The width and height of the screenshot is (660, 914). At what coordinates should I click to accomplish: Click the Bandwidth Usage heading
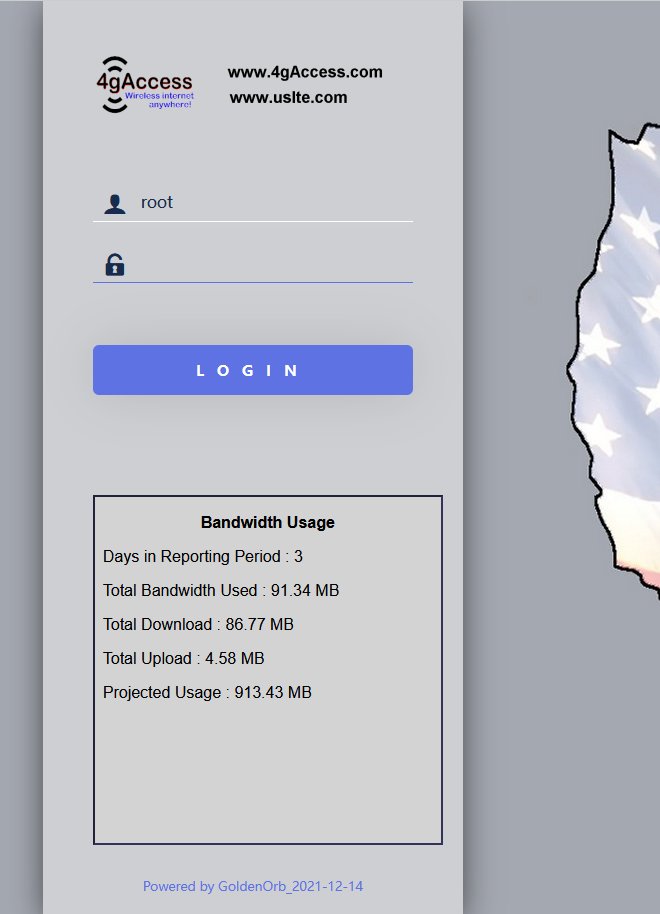point(268,522)
